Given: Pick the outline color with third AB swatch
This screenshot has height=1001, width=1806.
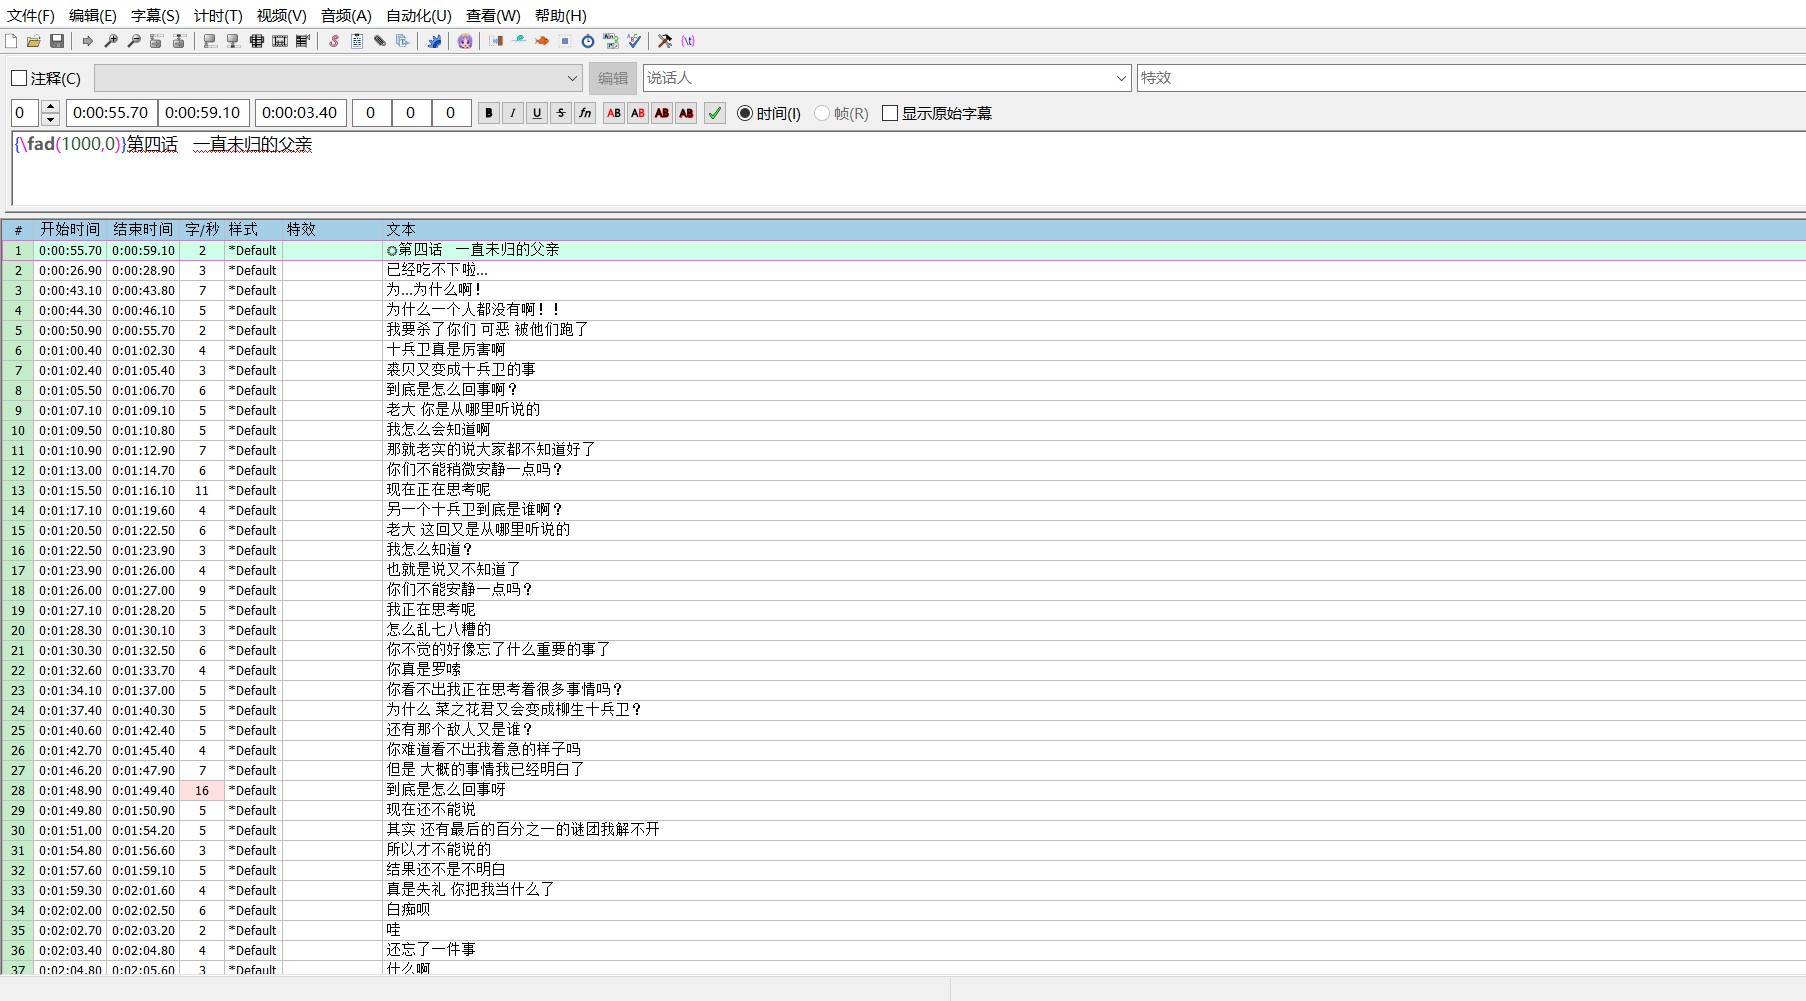Looking at the screenshot, I should pos(662,113).
